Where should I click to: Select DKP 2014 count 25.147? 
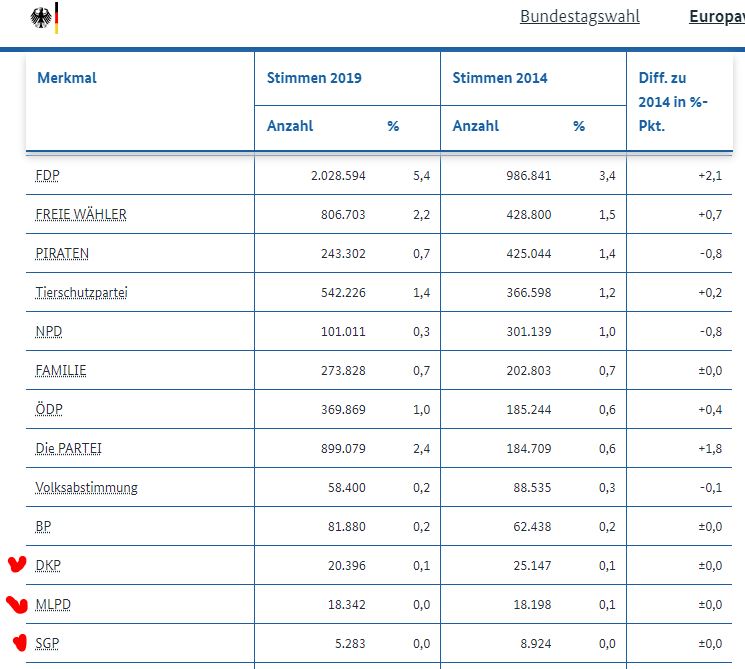533,566
